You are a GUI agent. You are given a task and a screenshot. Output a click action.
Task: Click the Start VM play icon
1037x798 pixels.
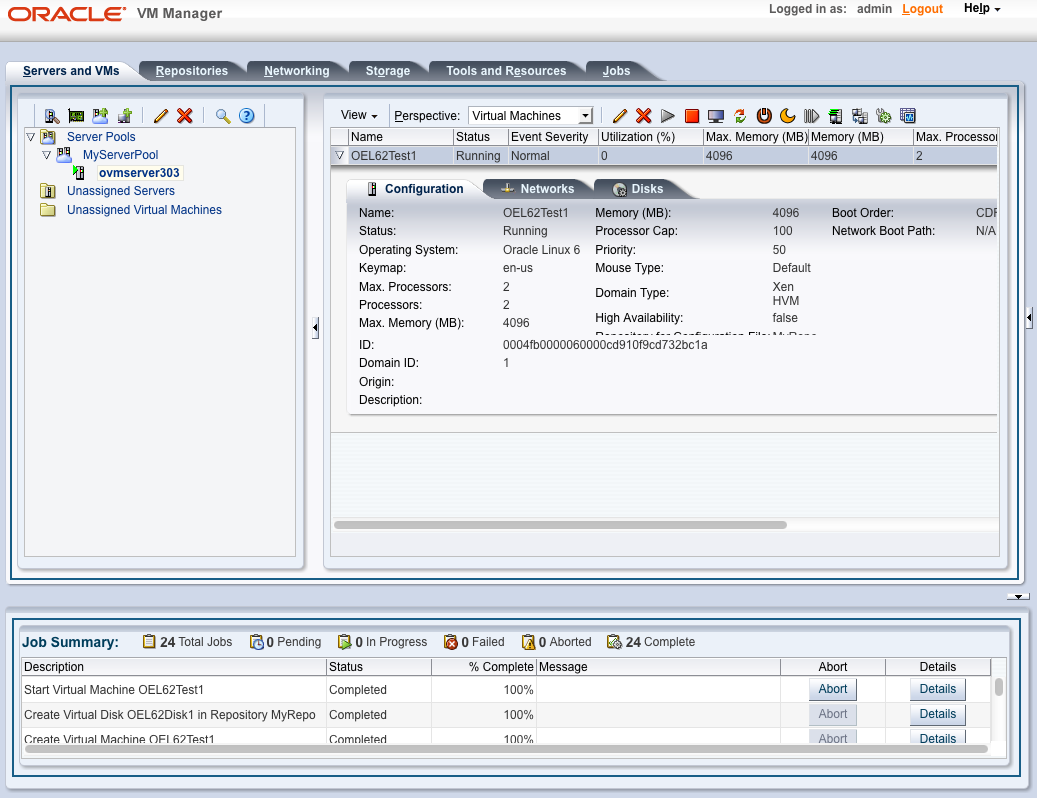click(x=668, y=116)
